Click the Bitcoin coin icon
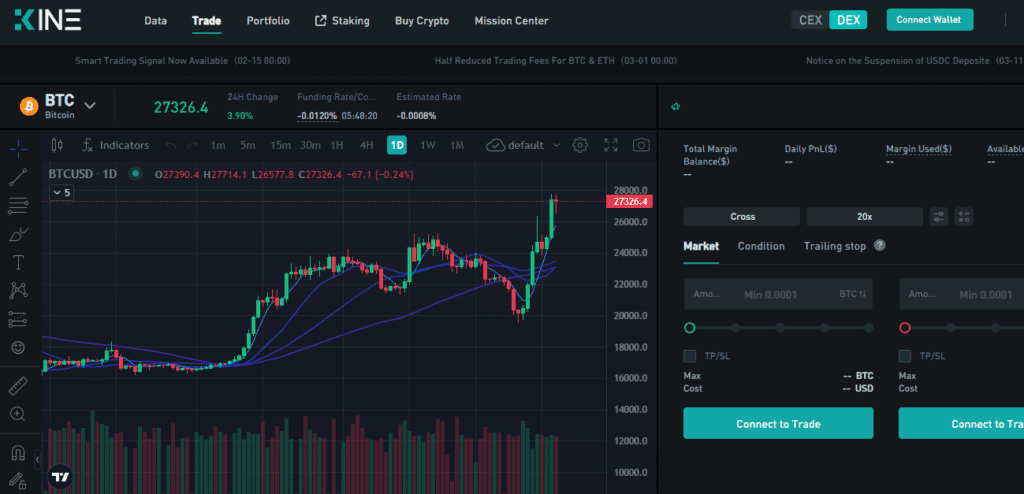Screen dimensions: 1024x494 29,106
